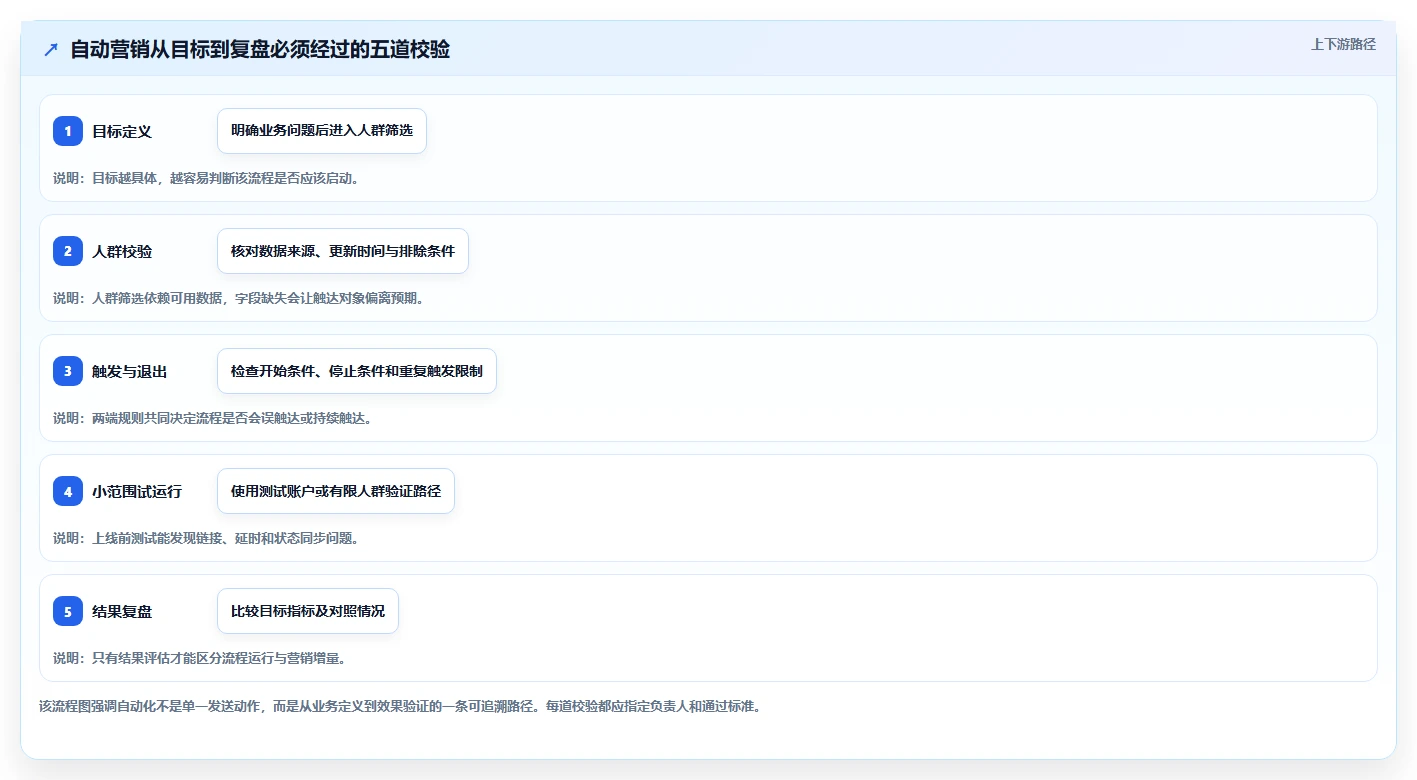Click the note about 字段缺失会让触达对象偏离预期
The width and height of the screenshot is (1417, 780).
coord(239,298)
